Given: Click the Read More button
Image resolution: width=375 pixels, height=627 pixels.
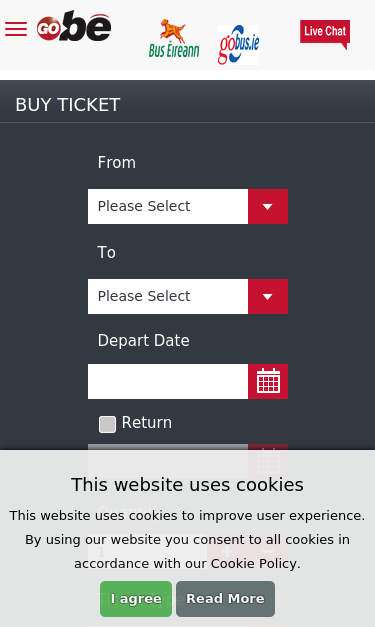Looking at the screenshot, I should point(225,599).
